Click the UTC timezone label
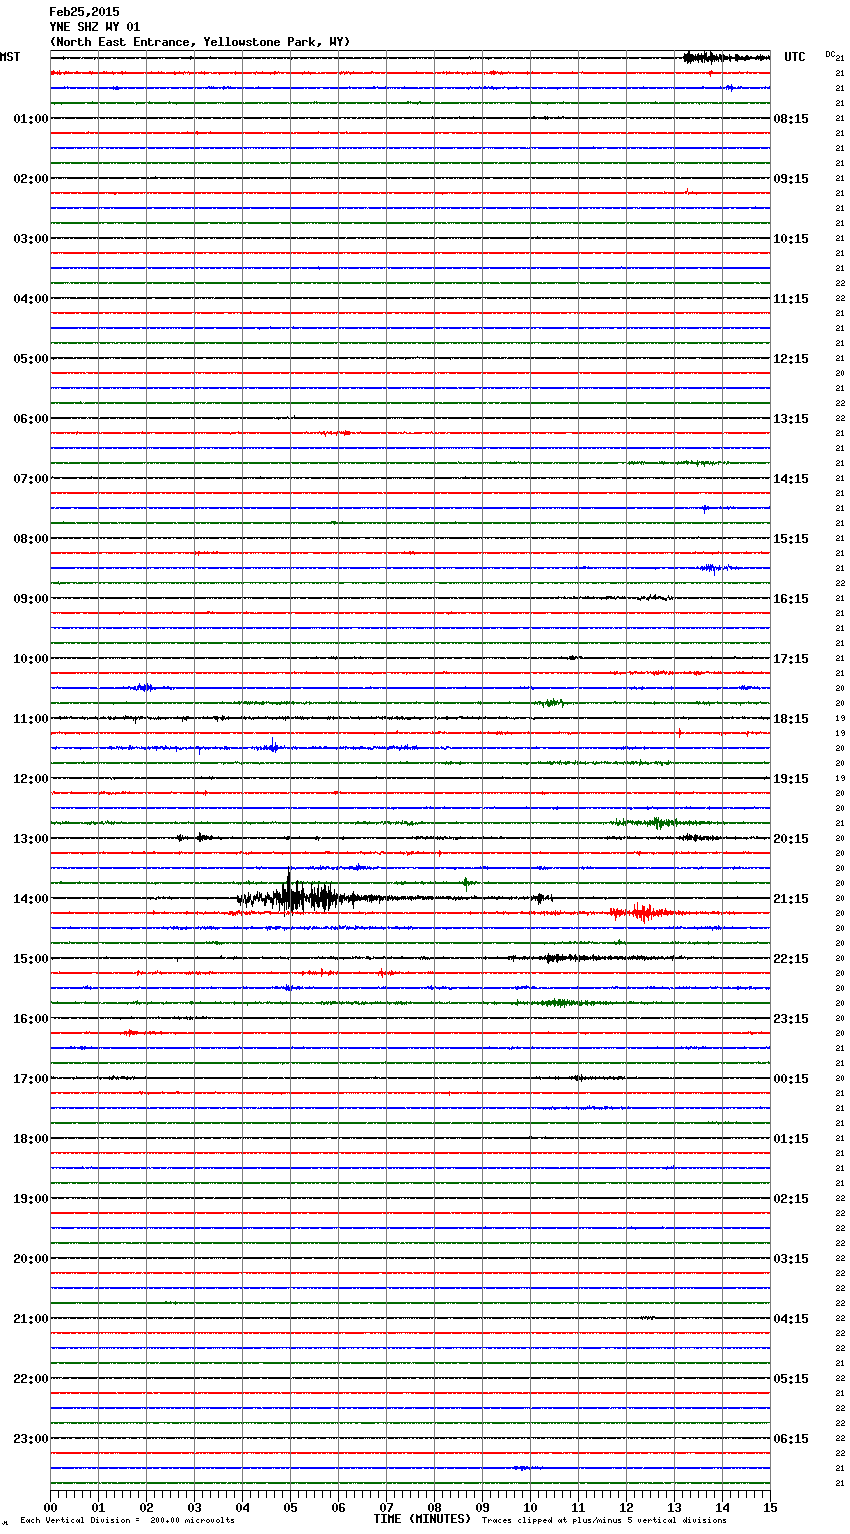 794,57
